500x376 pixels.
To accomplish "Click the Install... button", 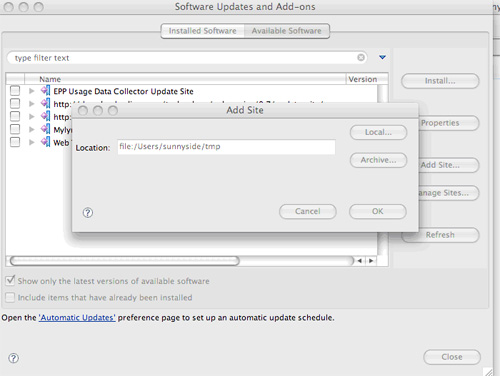I will 440,81.
